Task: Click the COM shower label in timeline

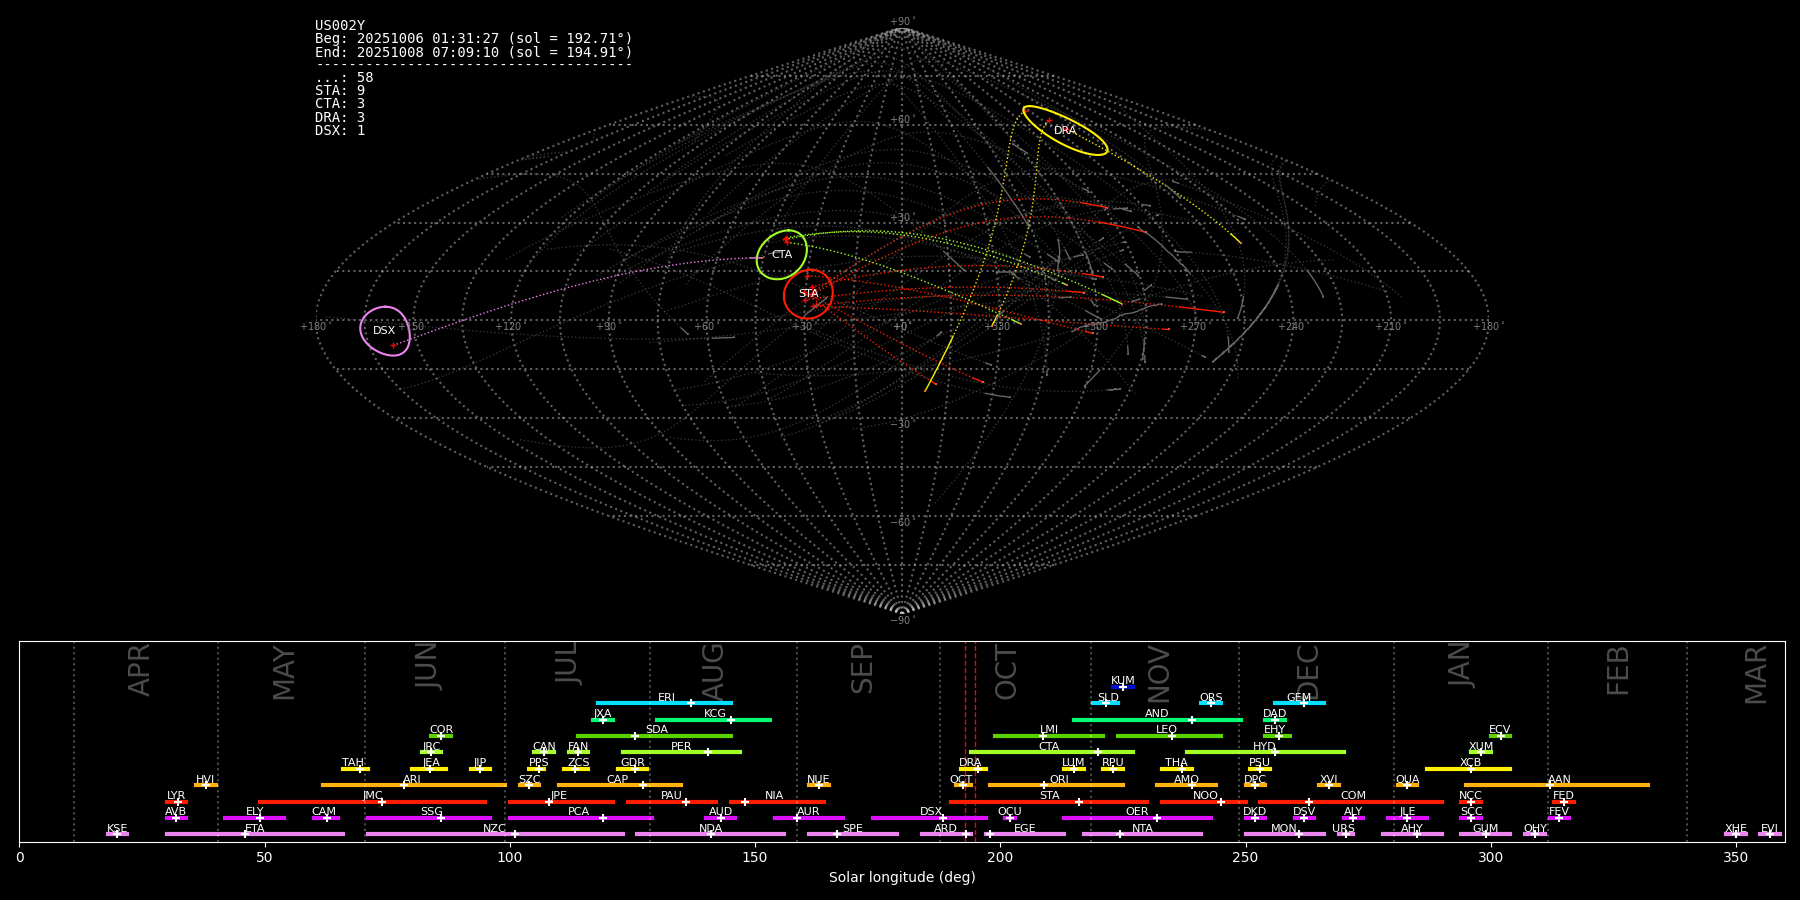Action: point(1354,796)
